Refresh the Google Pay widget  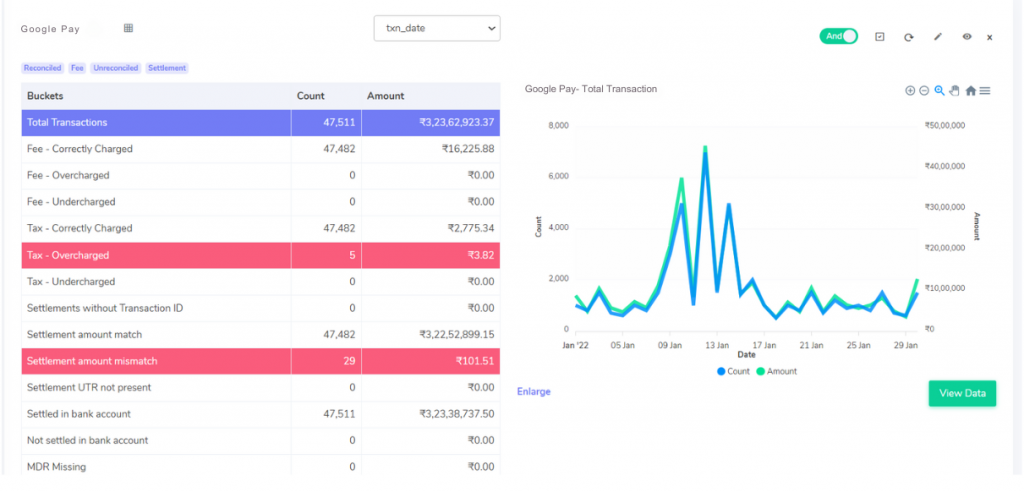(908, 37)
